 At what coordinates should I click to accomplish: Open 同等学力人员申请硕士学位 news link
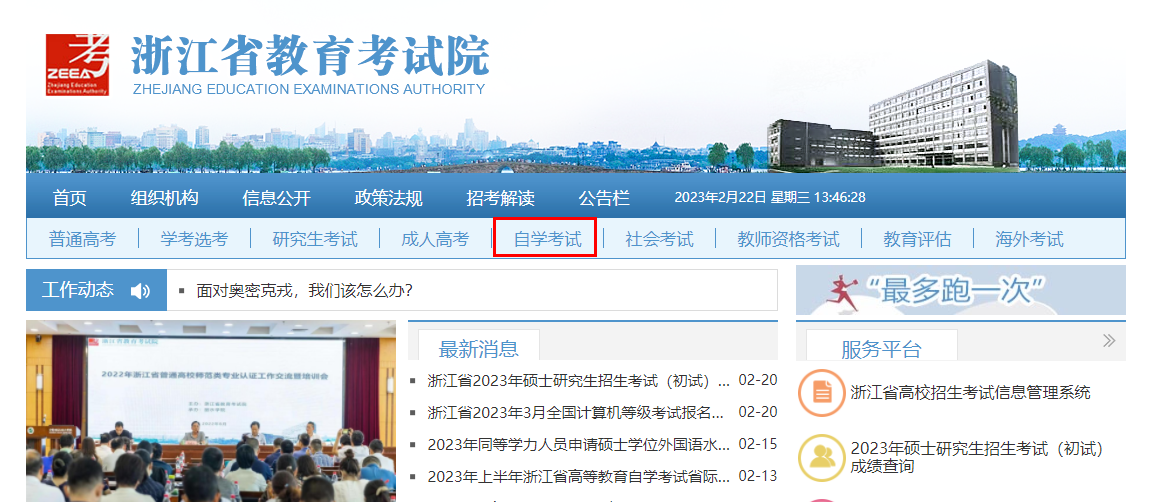tap(578, 444)
